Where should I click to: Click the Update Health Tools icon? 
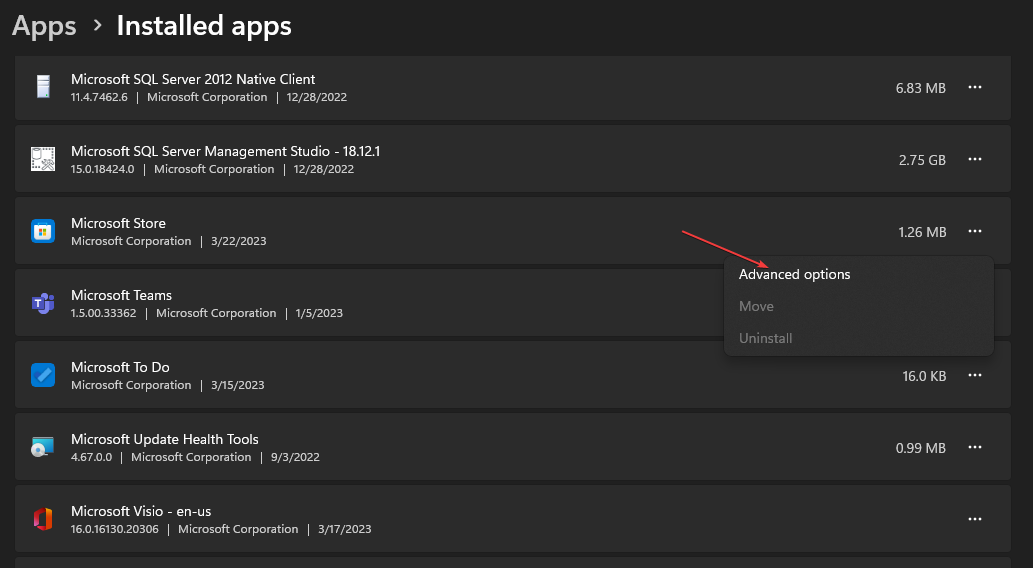43,447
